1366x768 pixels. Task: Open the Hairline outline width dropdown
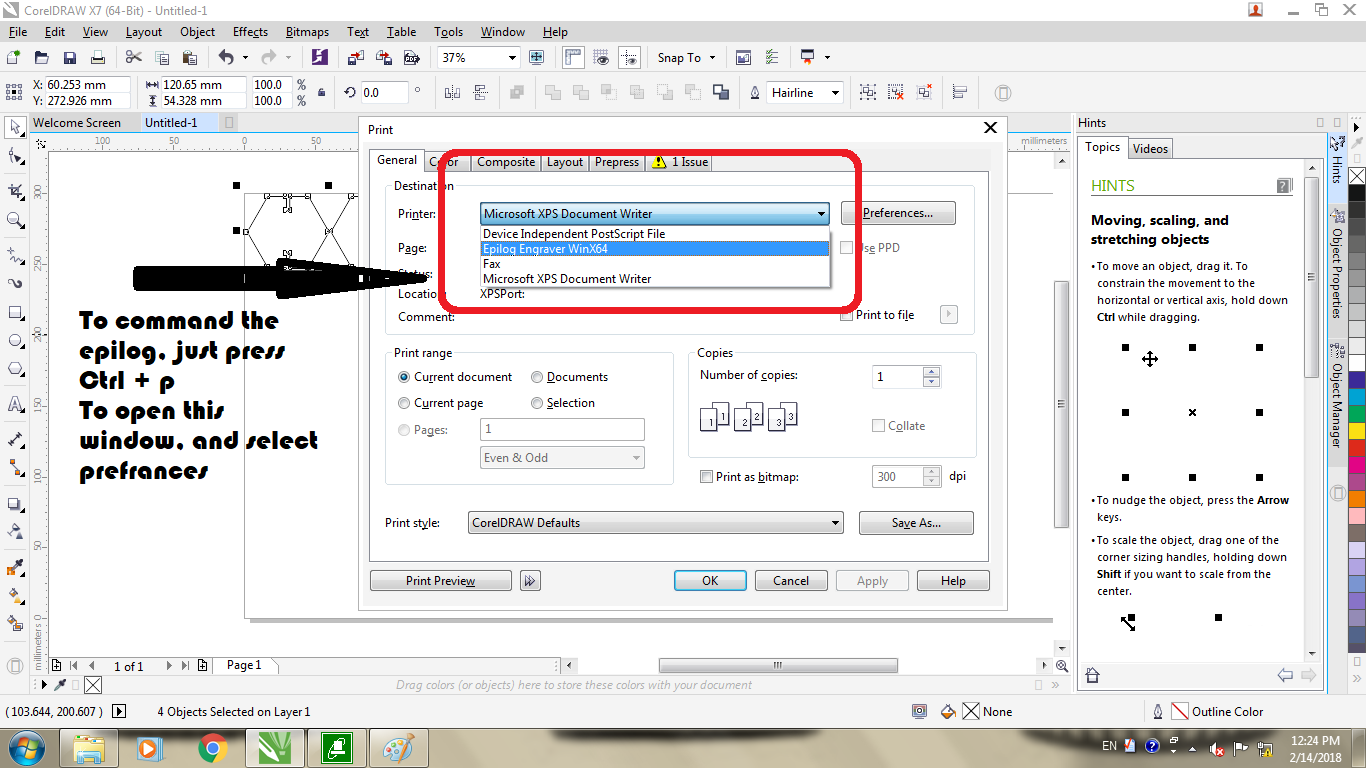pos(835,93)
